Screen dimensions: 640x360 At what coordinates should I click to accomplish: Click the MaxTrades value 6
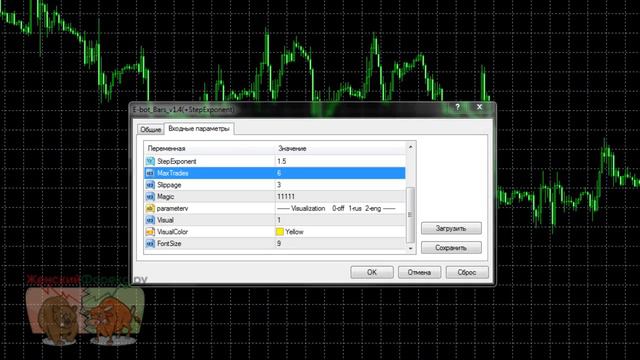(279, 173)
